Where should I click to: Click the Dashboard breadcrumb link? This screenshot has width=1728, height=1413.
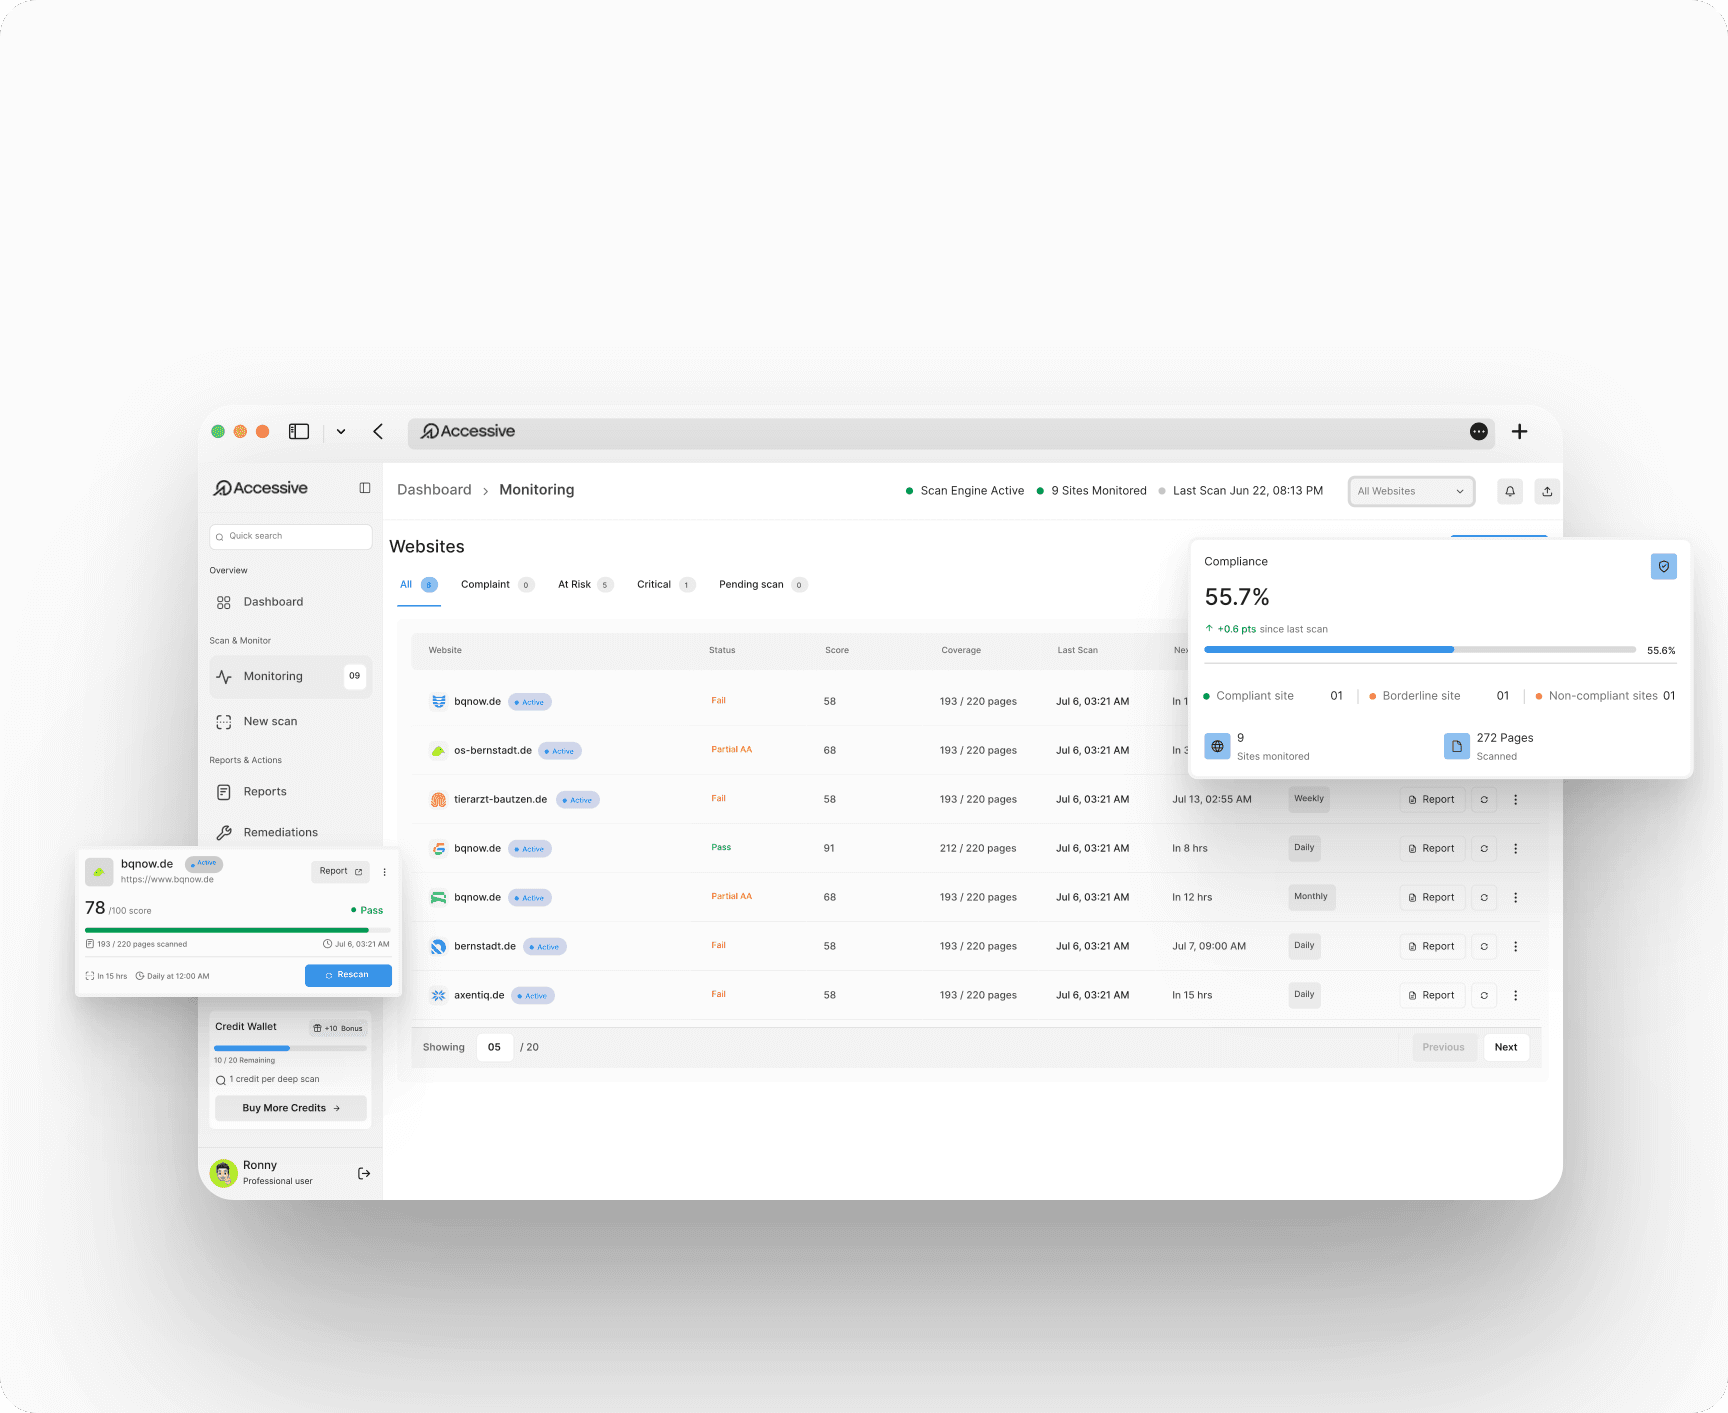click(x=434, y=489)
